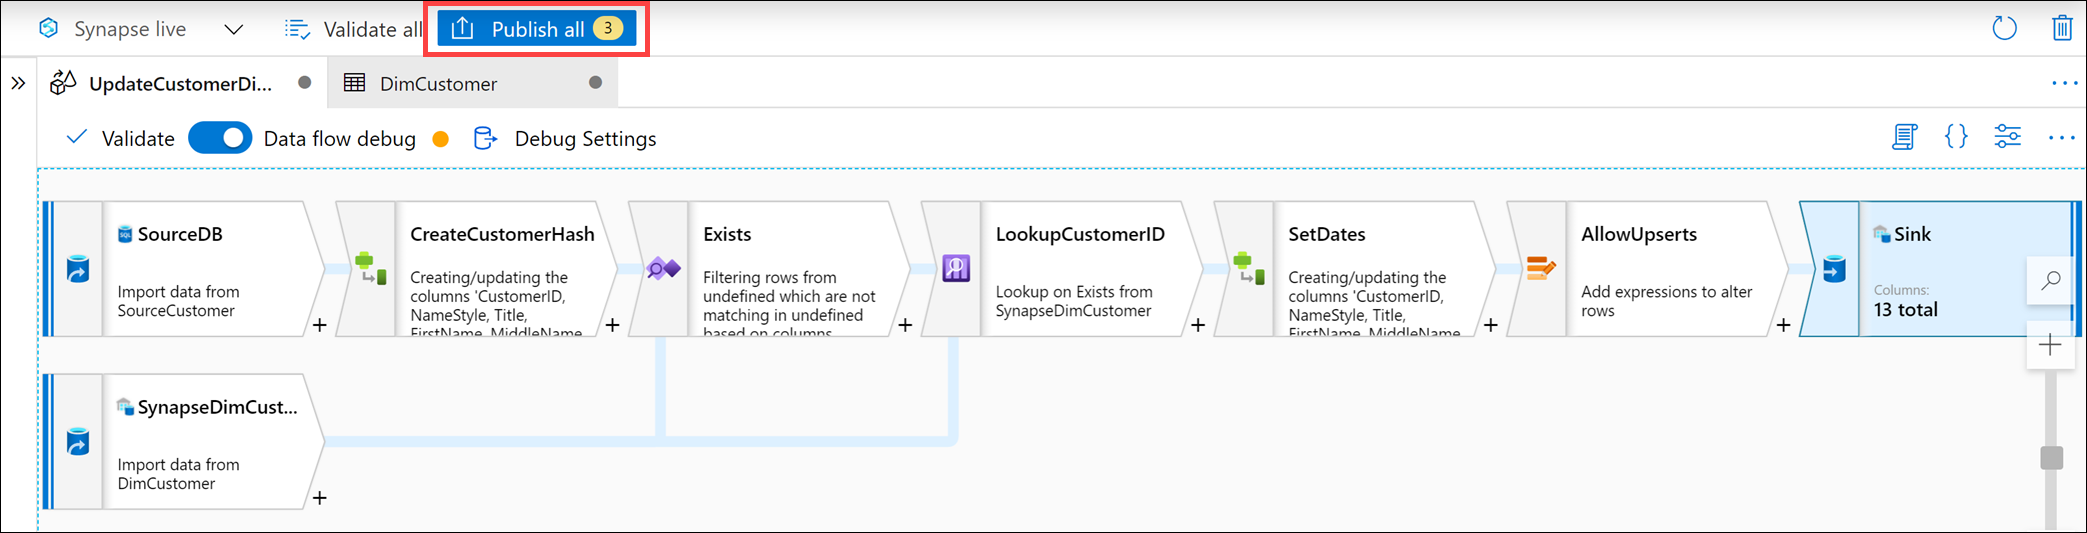The image size is (2087, 533).
Task: Add a transformation after SourceDB using plus
Action: coord(320,325)
